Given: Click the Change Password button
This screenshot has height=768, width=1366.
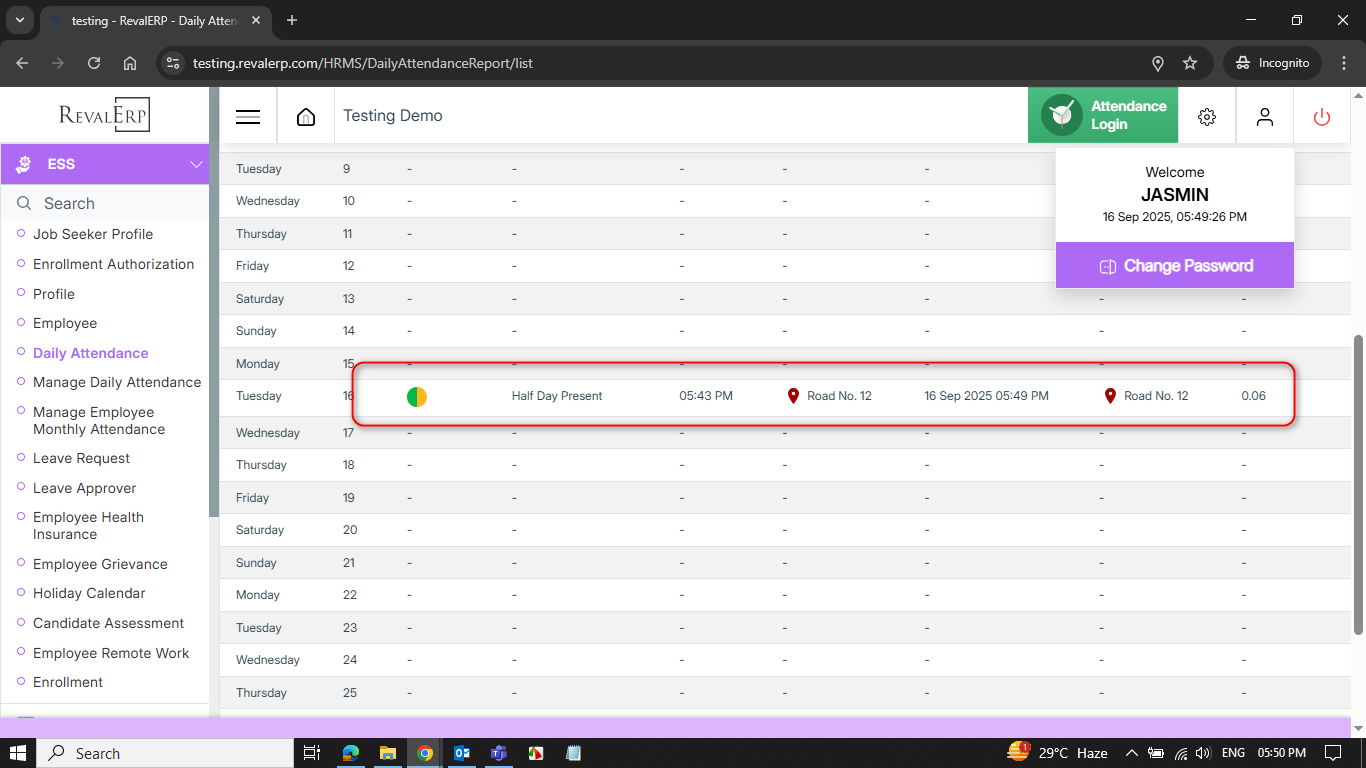Looking at the screenshot, I should [x=1174, y=266].
